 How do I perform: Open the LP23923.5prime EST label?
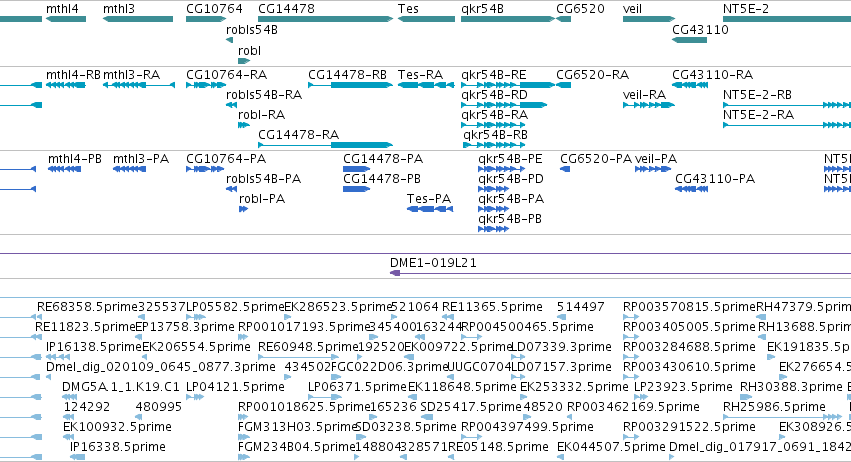point(683,387)
